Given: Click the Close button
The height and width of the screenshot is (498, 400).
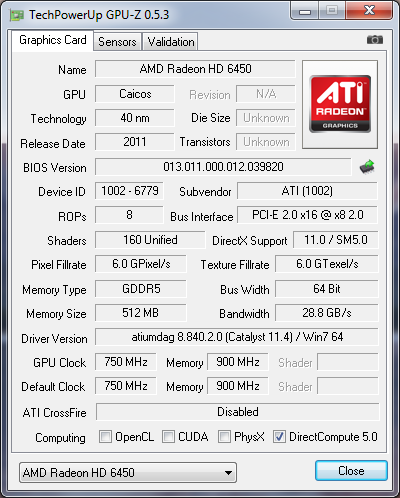Looking at the screenshot, I should 351,471.
